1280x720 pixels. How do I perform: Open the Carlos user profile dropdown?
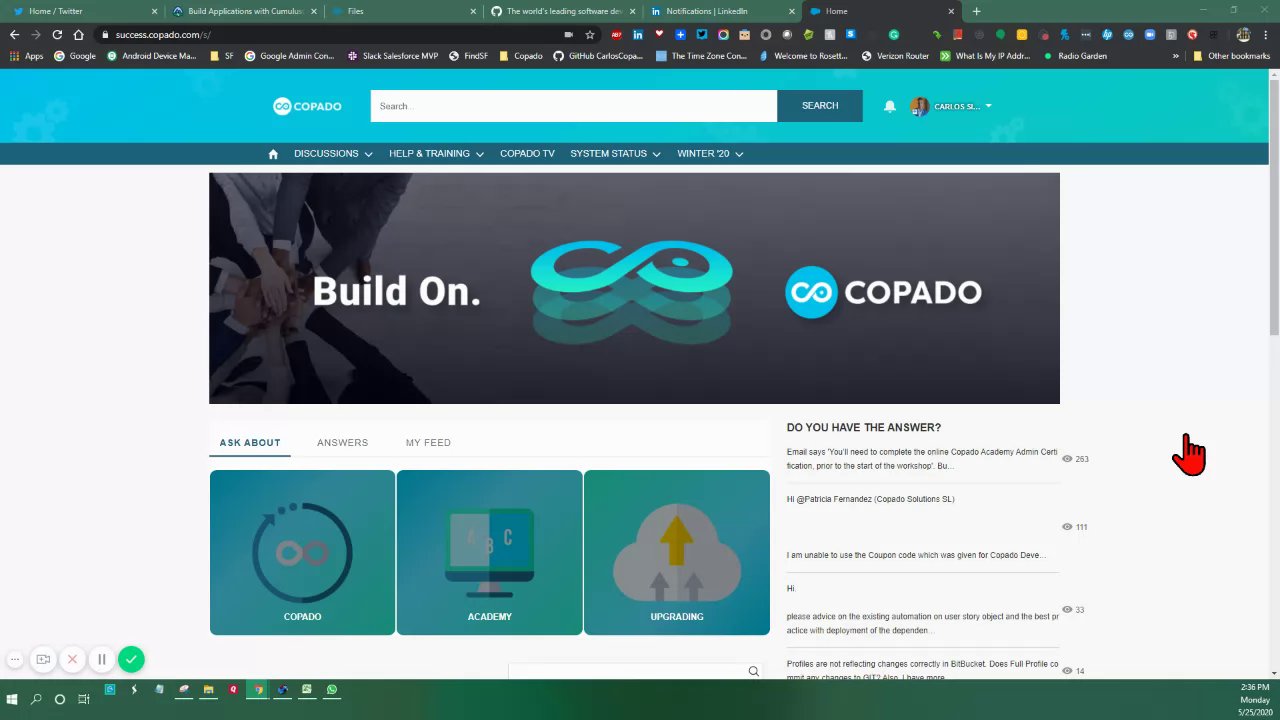(951, 106)
